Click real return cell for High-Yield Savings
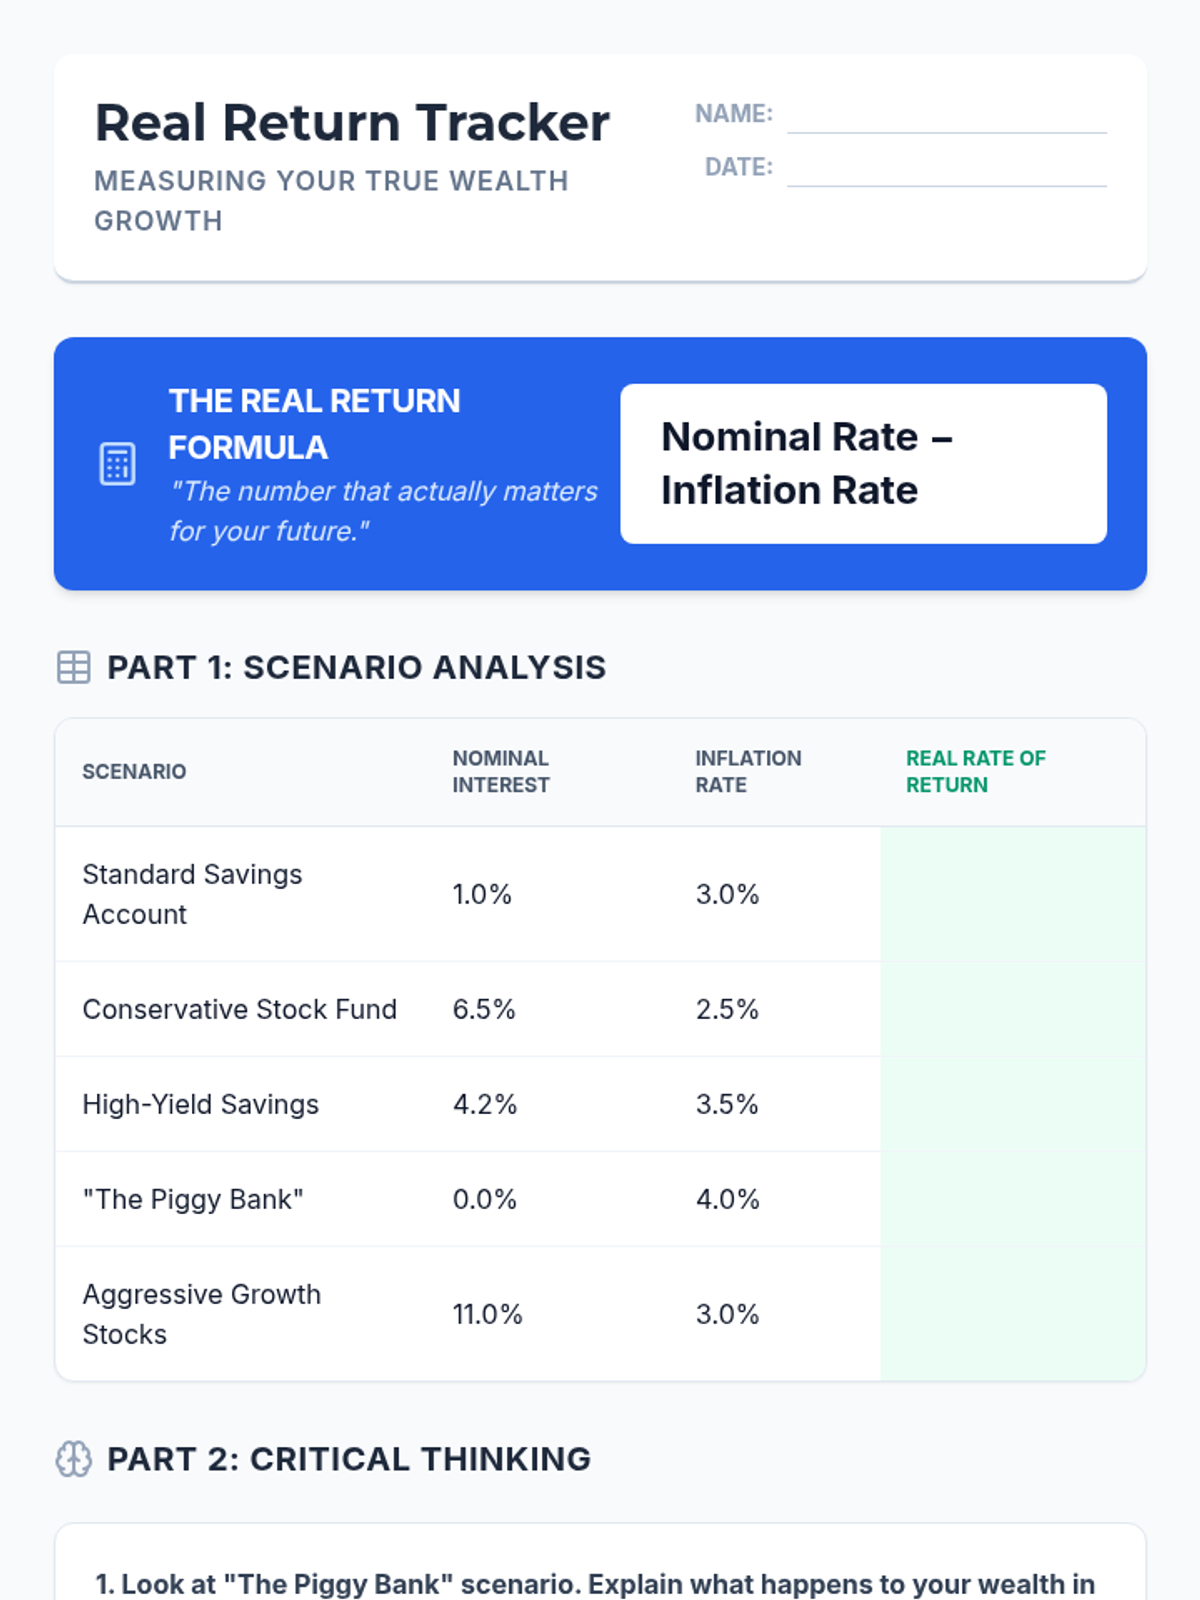 pos(1012,1104)
